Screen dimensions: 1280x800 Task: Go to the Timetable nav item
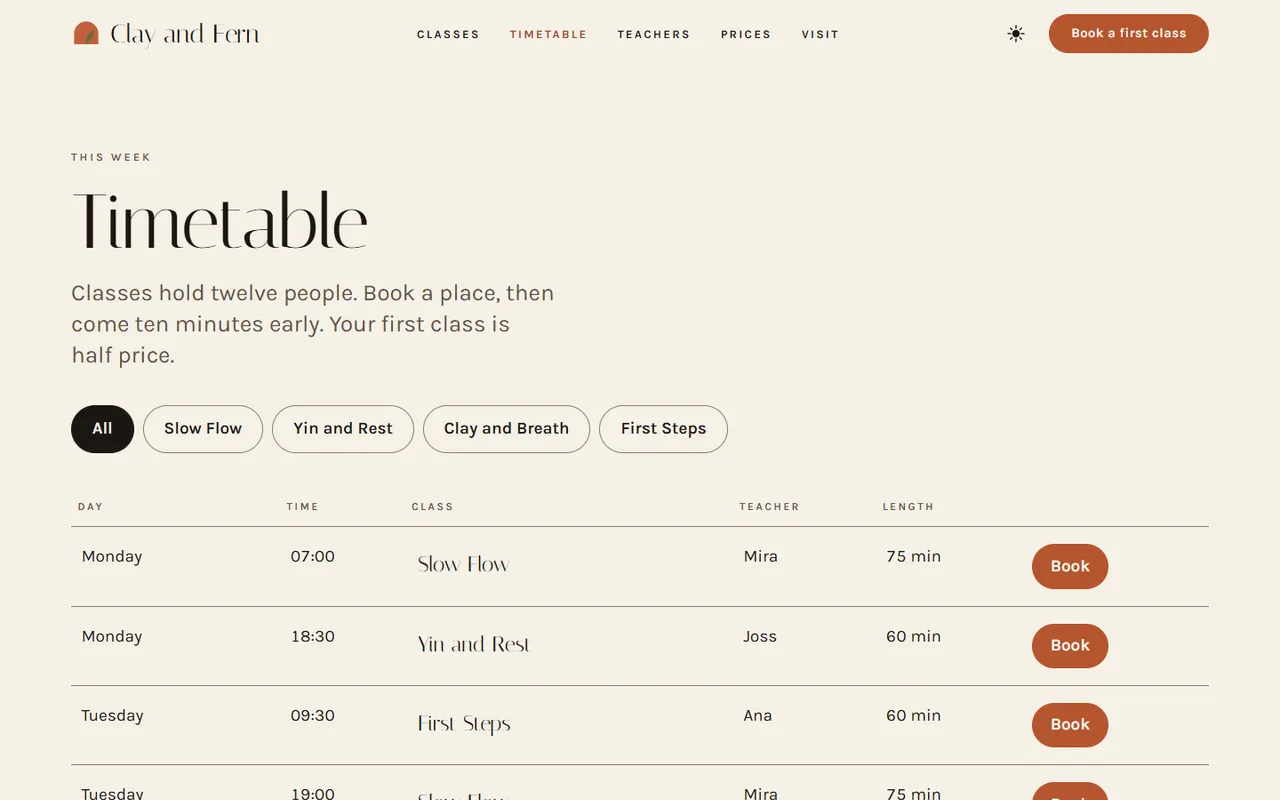coord(548,34)
